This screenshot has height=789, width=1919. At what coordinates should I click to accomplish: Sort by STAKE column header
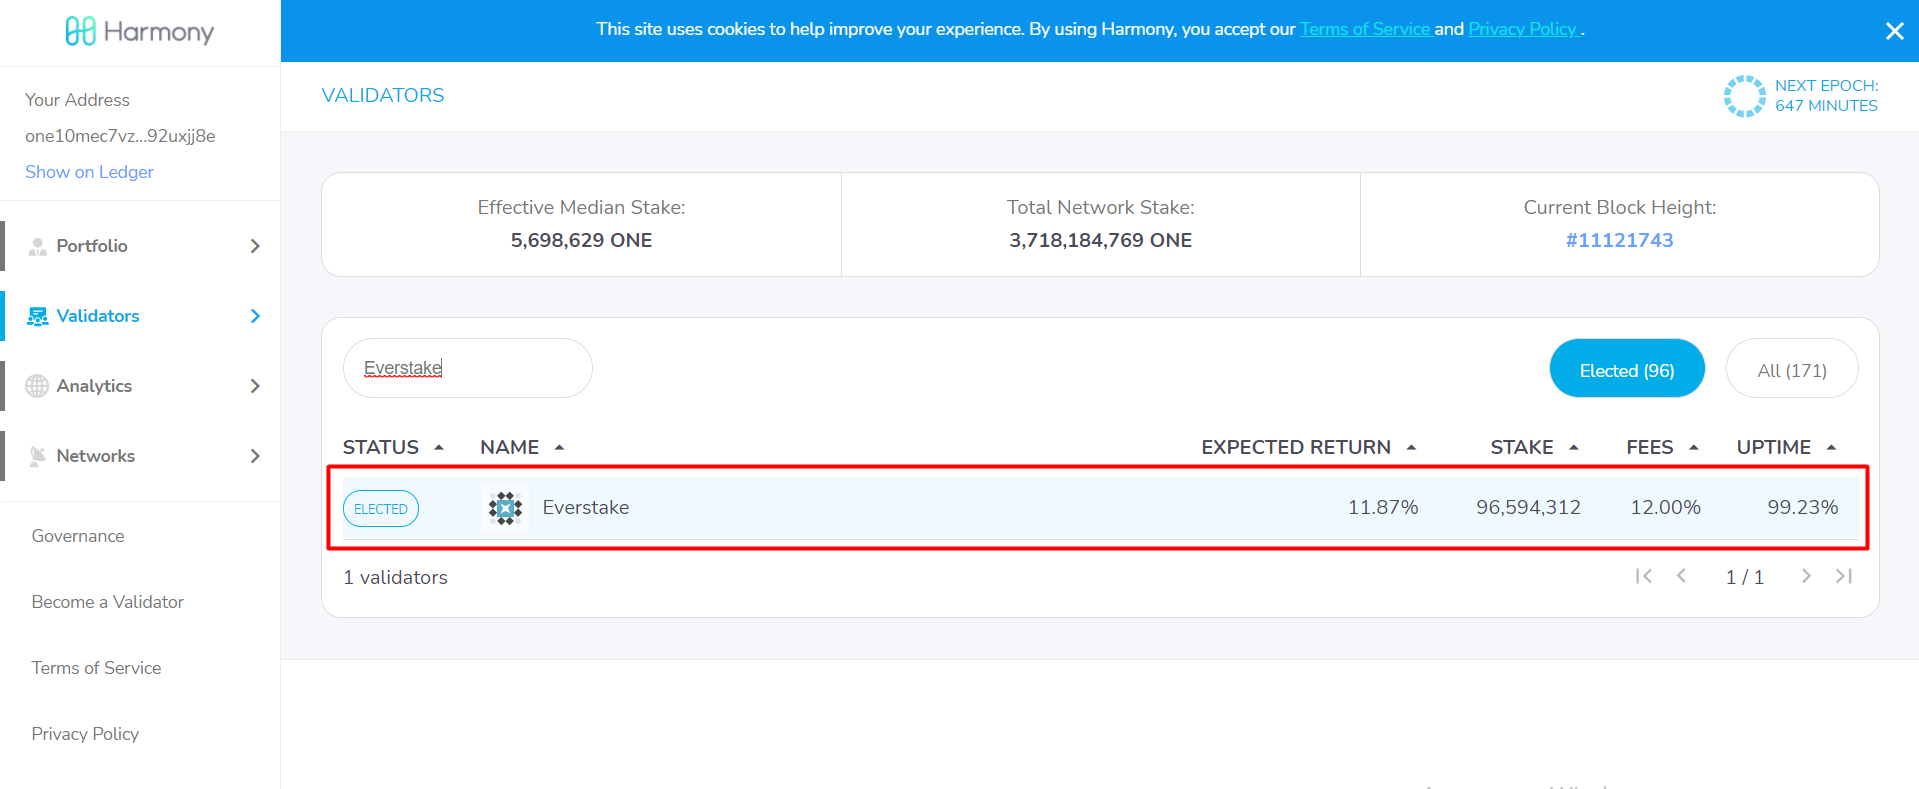[x=1522, y=447]
